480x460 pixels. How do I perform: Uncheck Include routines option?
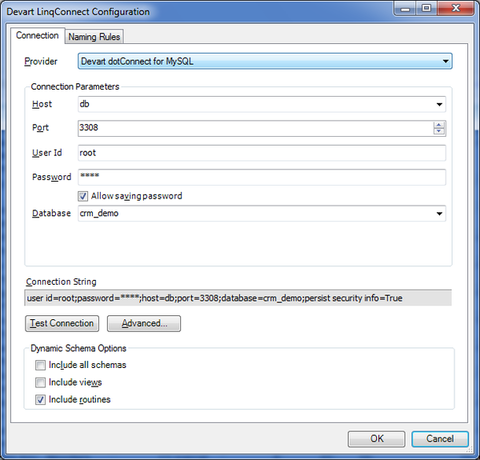[40, 400]
